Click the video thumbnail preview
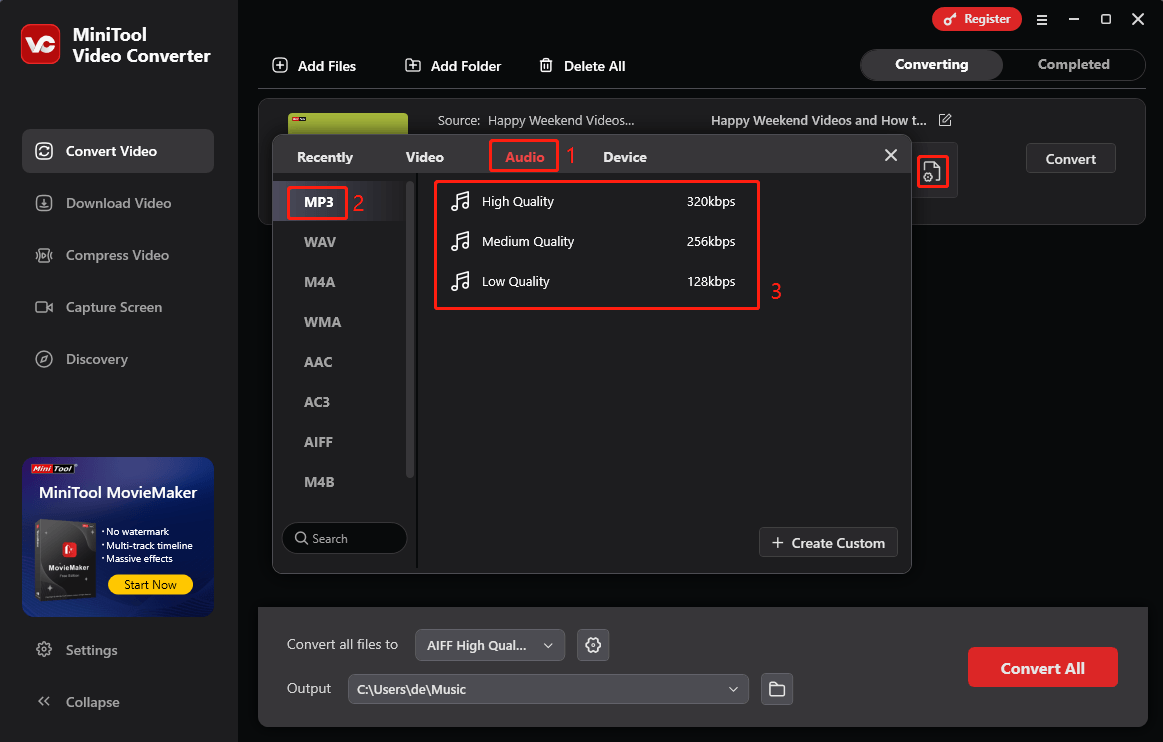The width and height of the screenshot is (1163, 742). [x=348, y=123]
